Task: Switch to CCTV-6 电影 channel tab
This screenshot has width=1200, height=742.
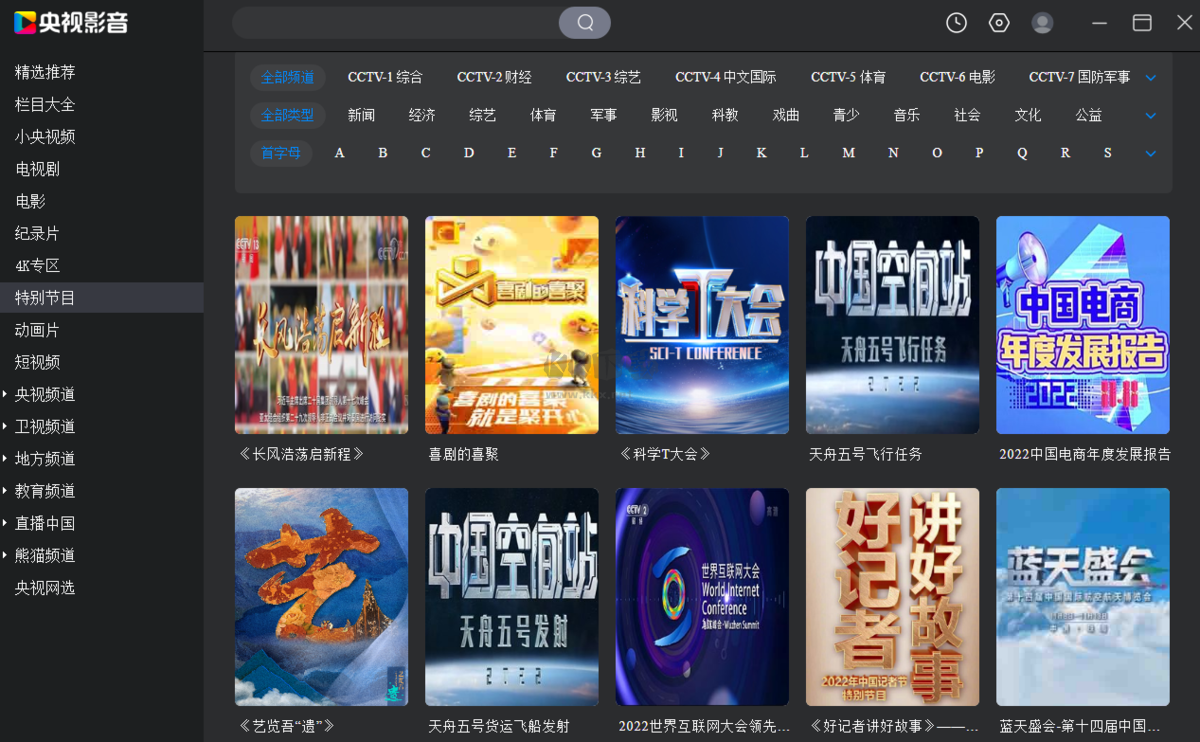Action: click(x=958, y=76)
